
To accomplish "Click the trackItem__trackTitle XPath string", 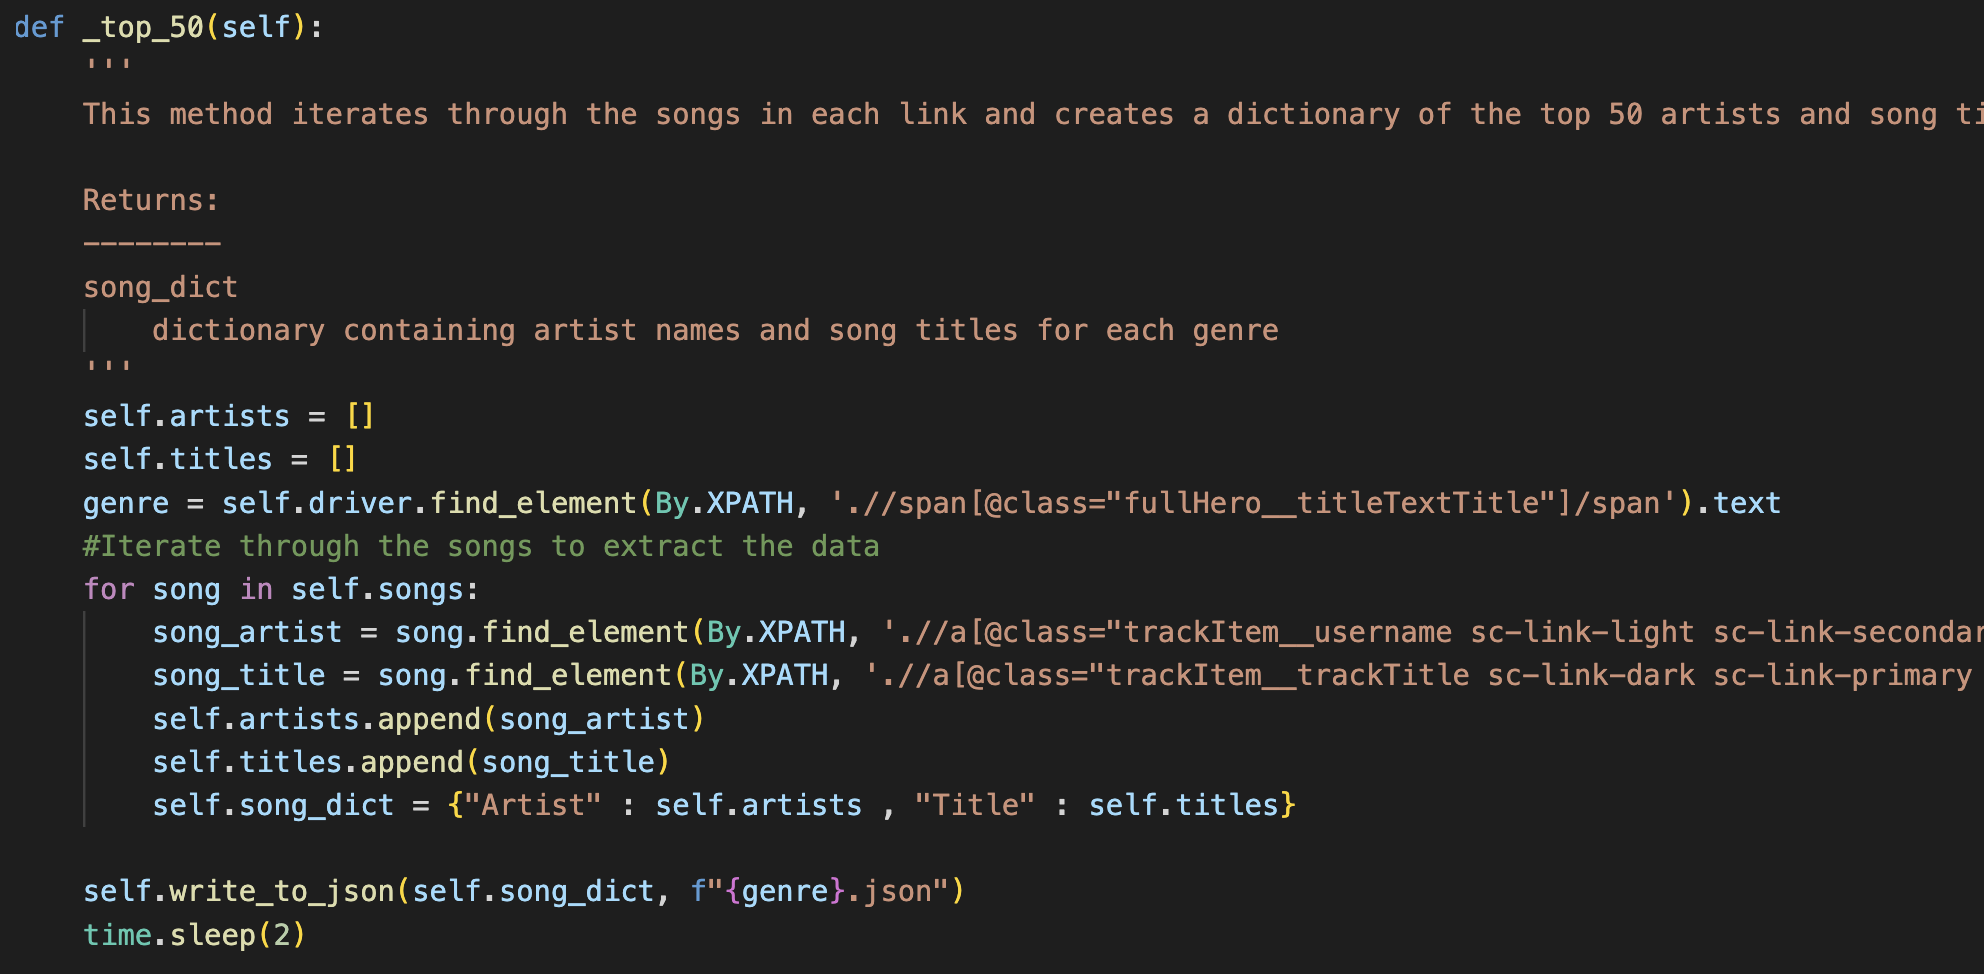I will click(1424, 675).
